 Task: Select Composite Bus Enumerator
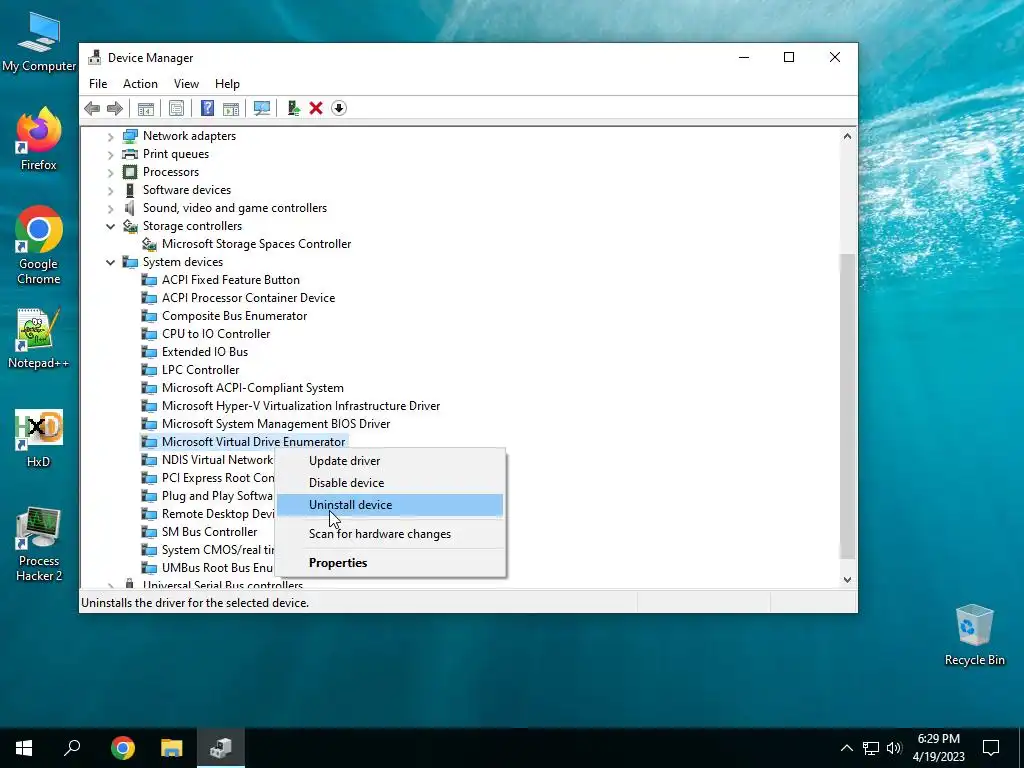click(x=234, y=316)
